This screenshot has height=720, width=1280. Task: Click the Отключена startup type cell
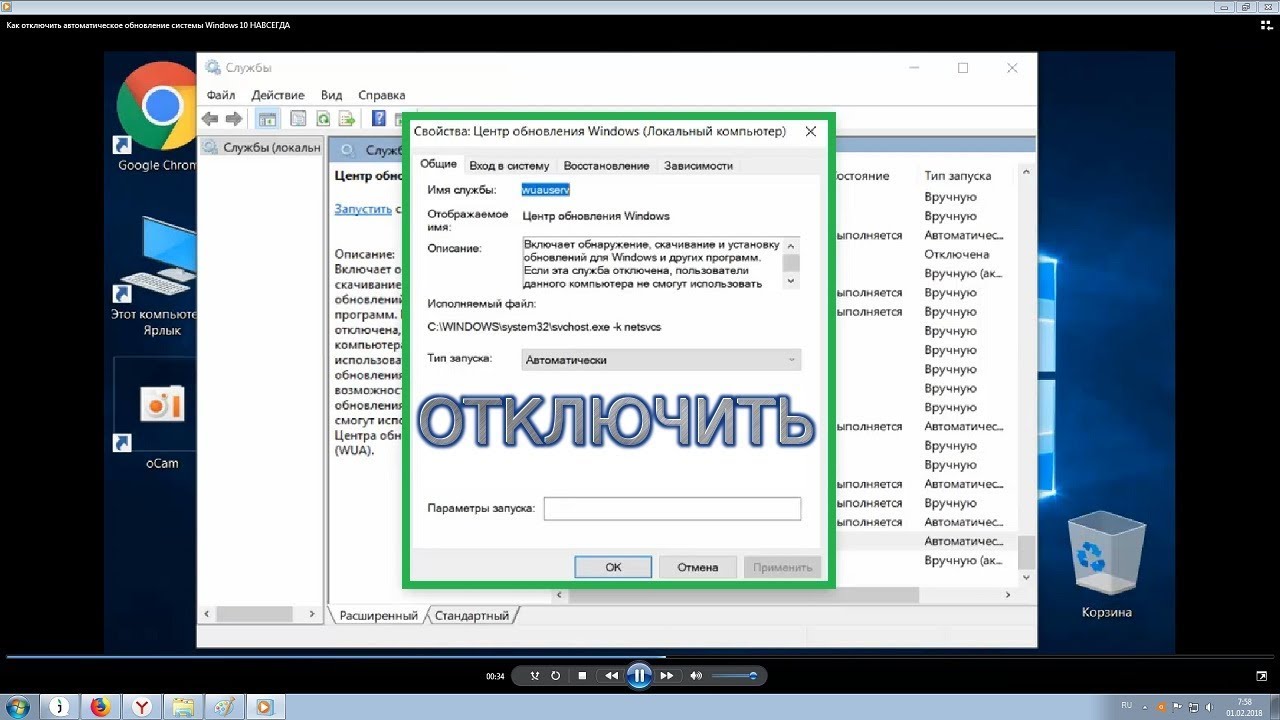[957, 254]
